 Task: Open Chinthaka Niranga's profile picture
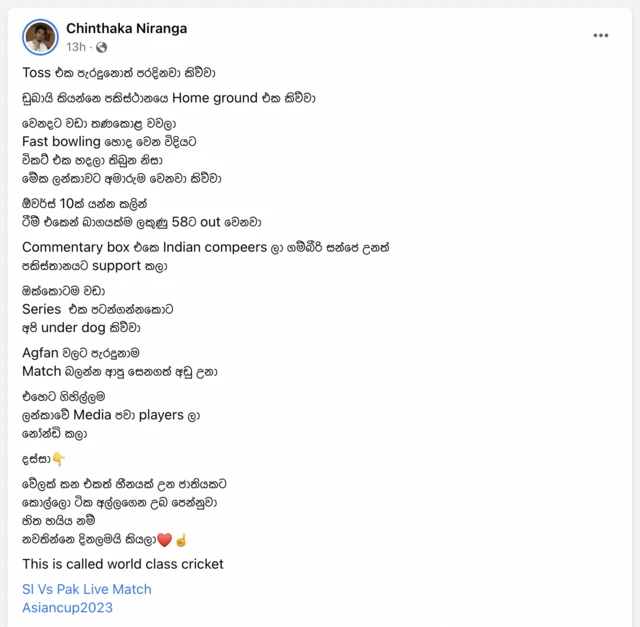(41, 37)
